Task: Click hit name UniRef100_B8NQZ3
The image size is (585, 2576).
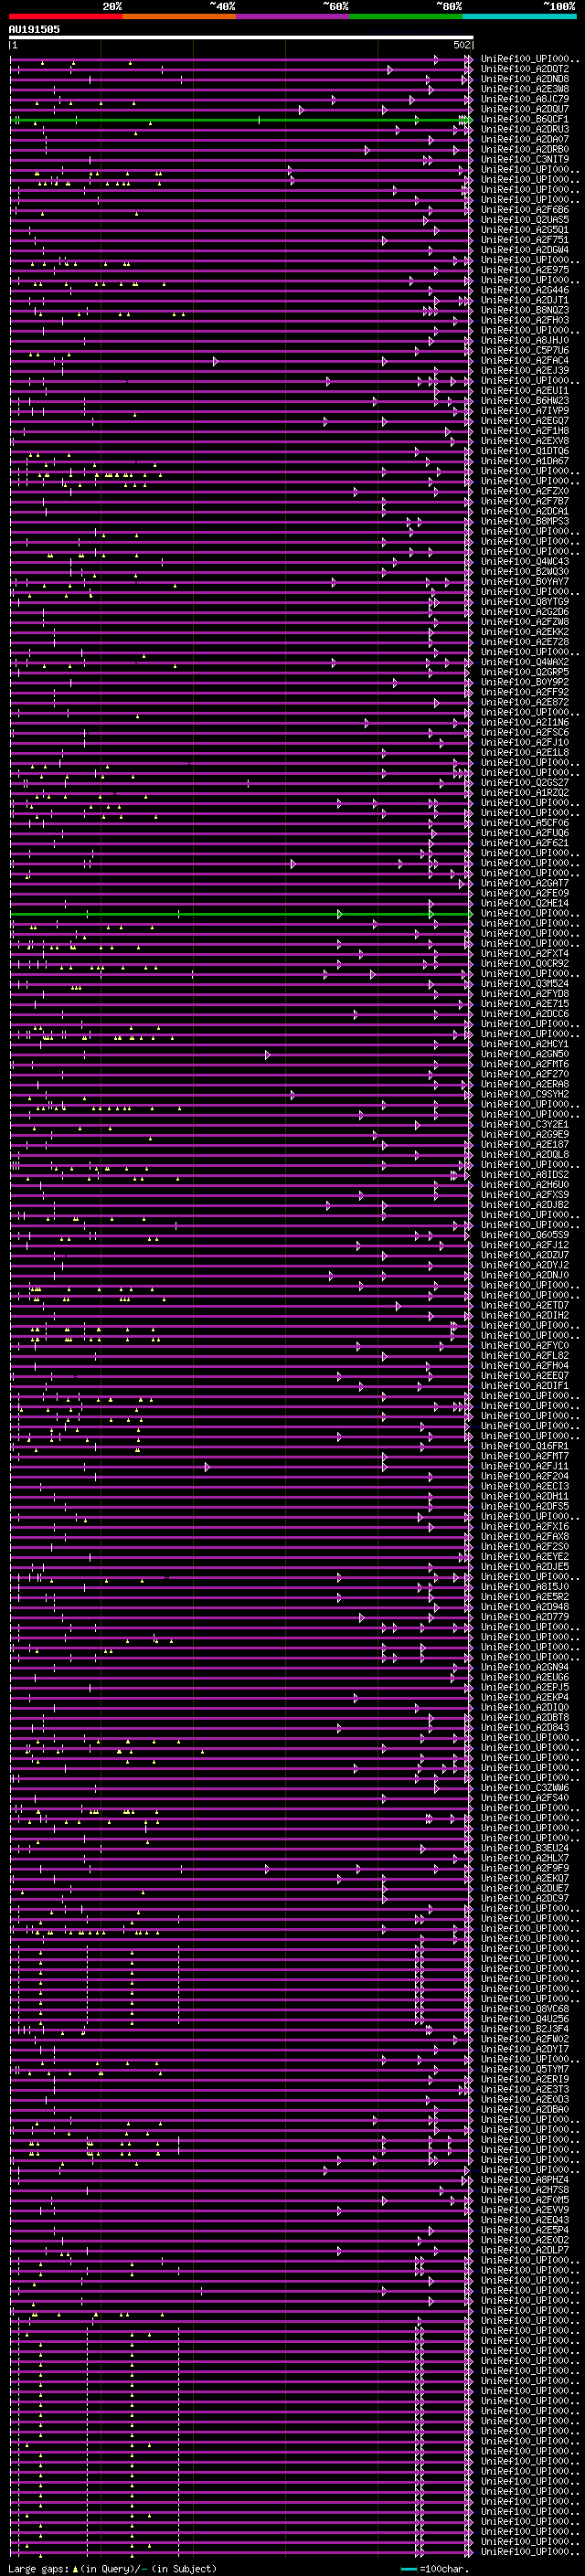Action: point(525,310)
